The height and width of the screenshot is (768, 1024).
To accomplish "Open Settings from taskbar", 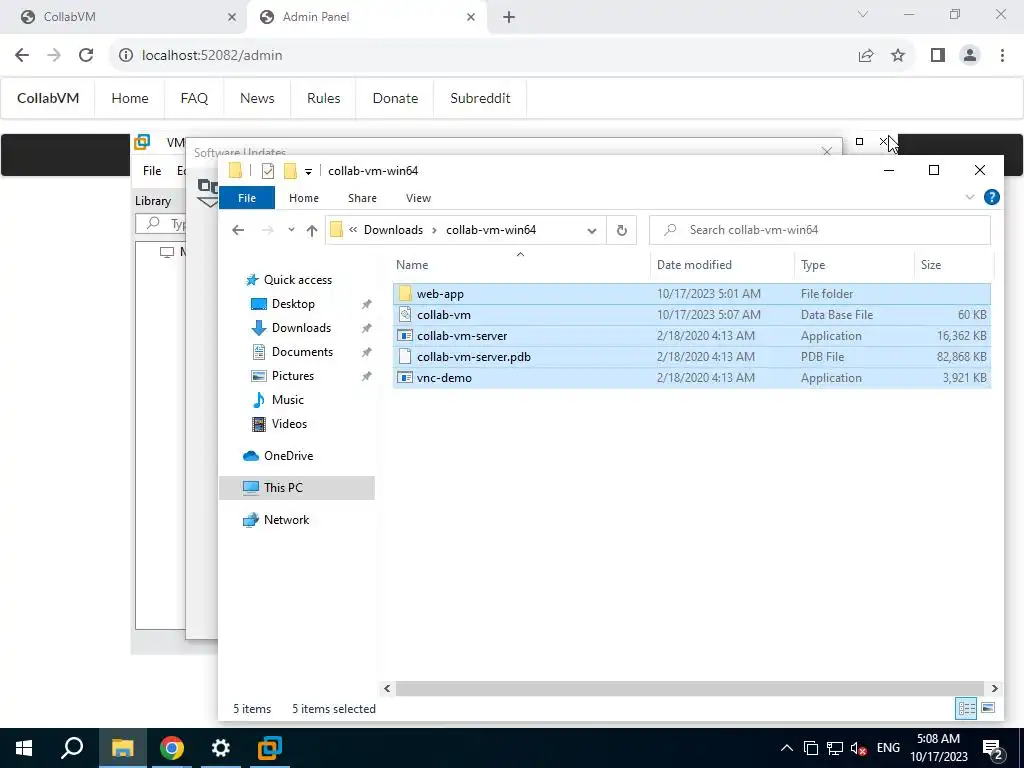I will tap(221, 748).
